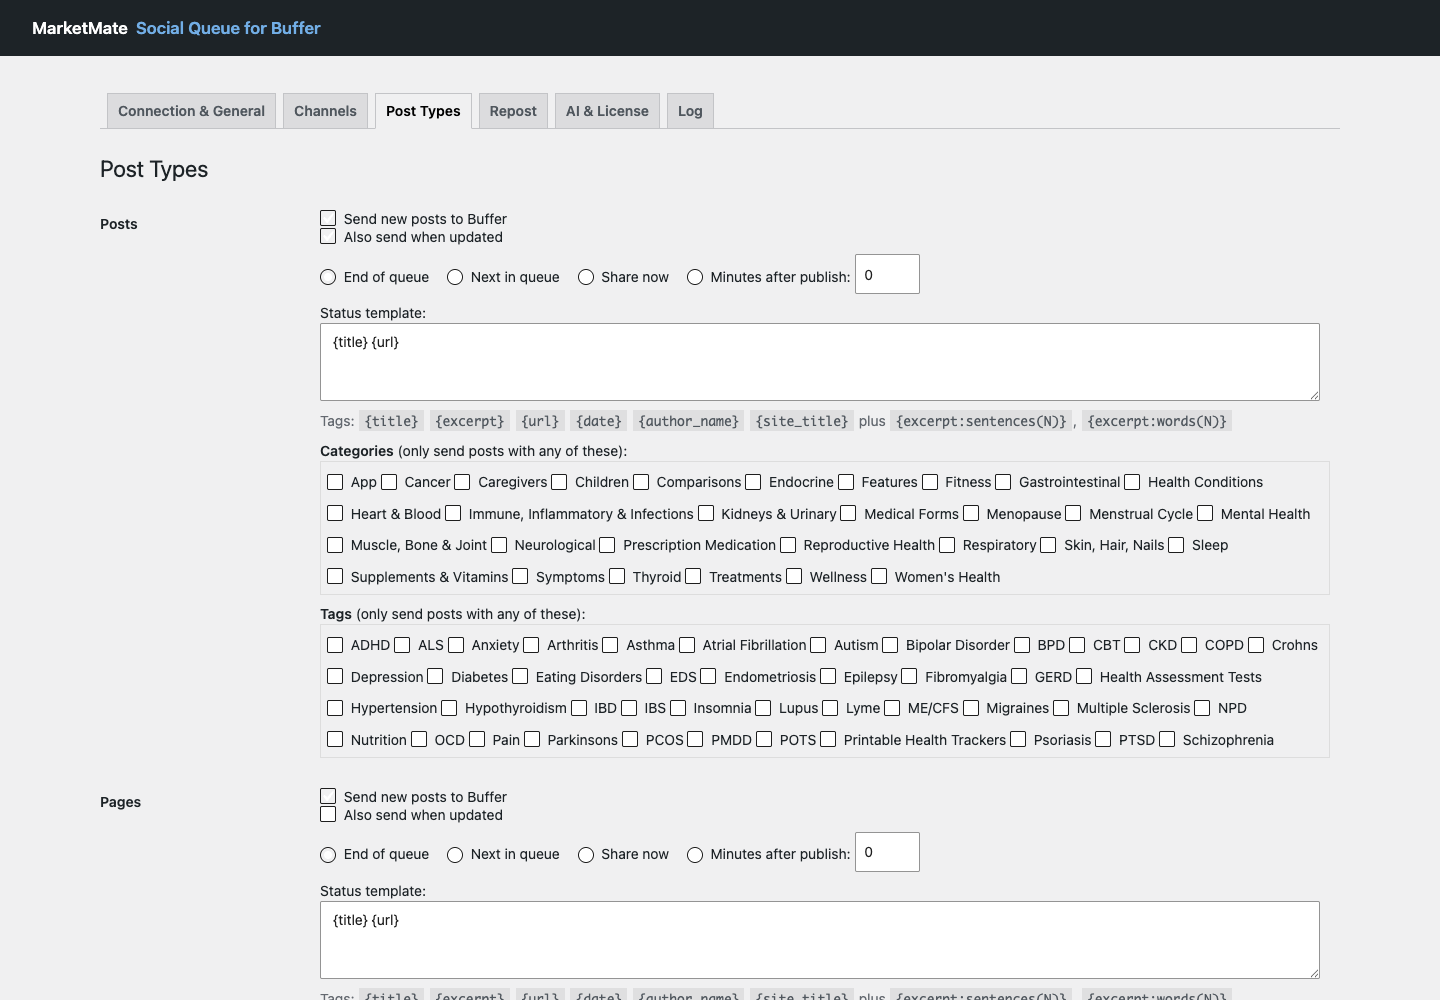Toggle the Comparisons category checkbox
Screen dimensions: 1440x1000
[x=641, y=482]
